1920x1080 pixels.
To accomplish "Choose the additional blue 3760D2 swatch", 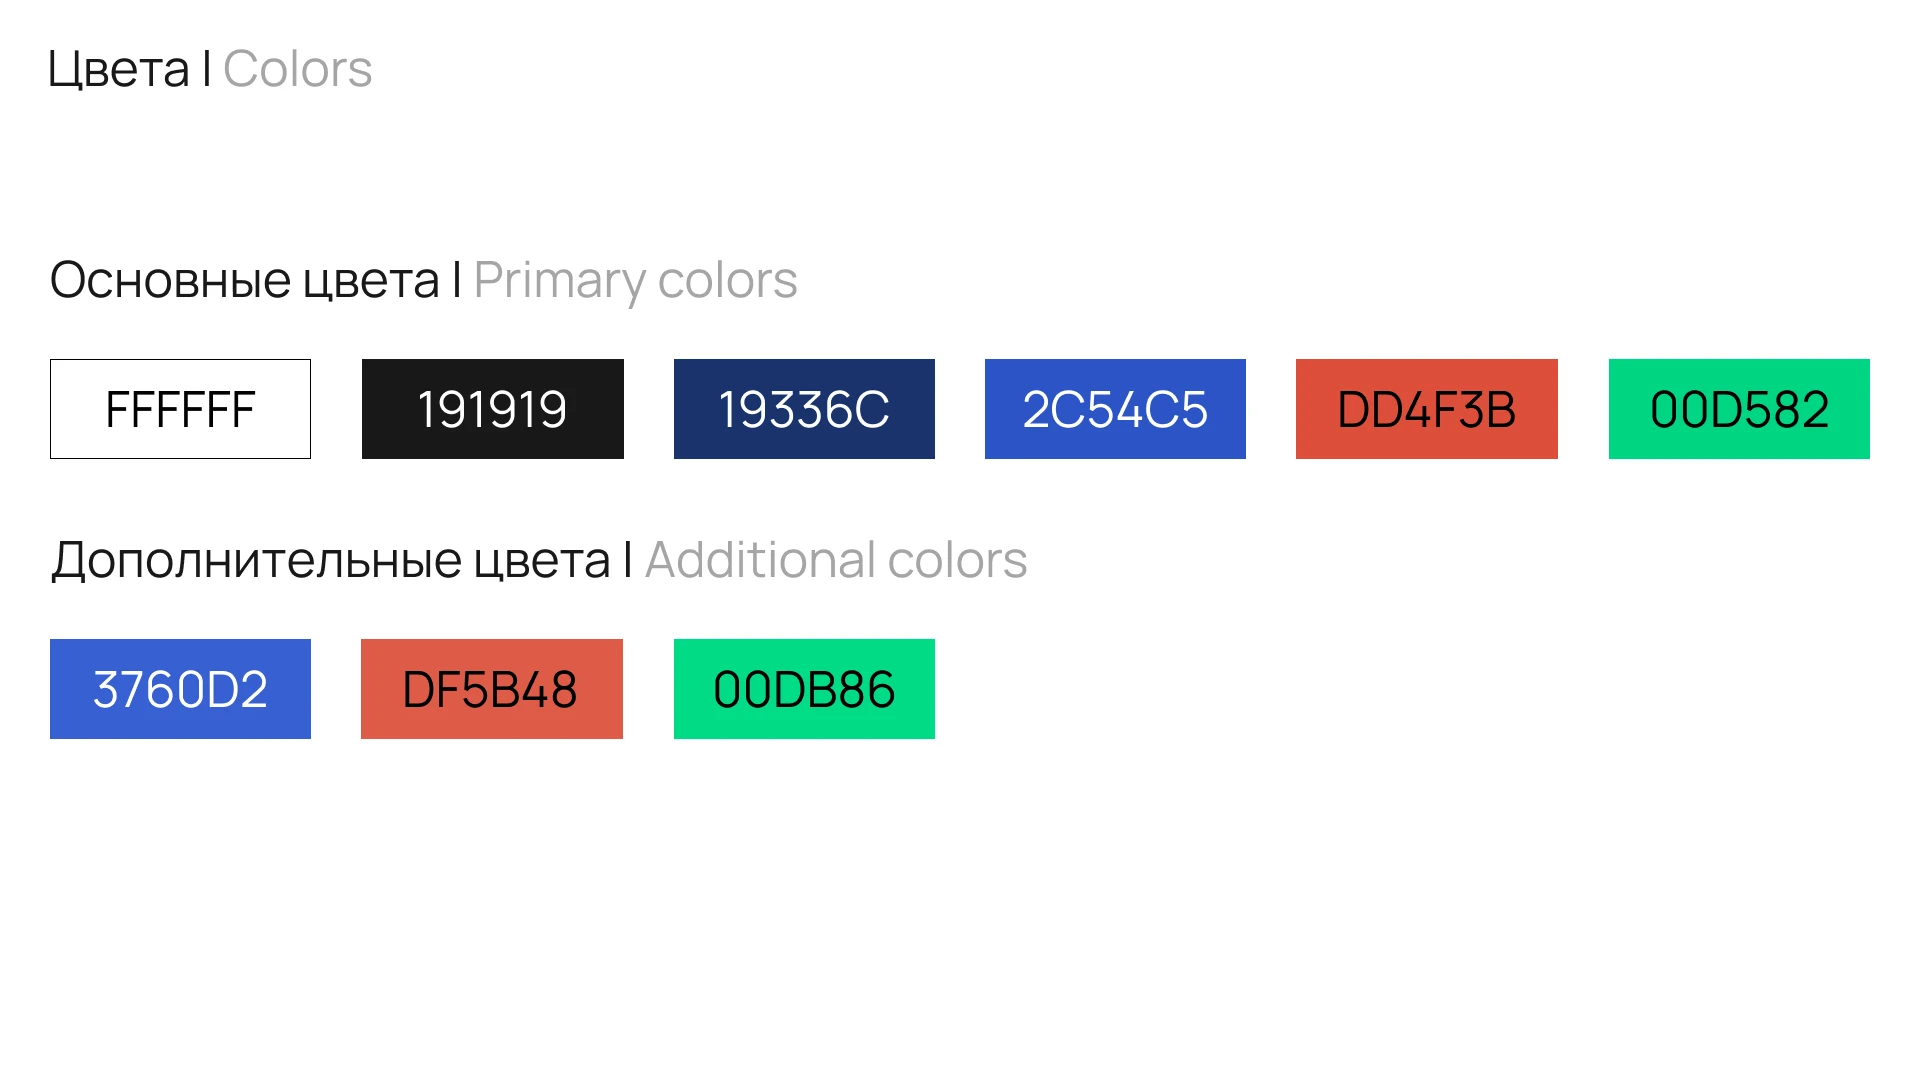I will click(180, 689).
